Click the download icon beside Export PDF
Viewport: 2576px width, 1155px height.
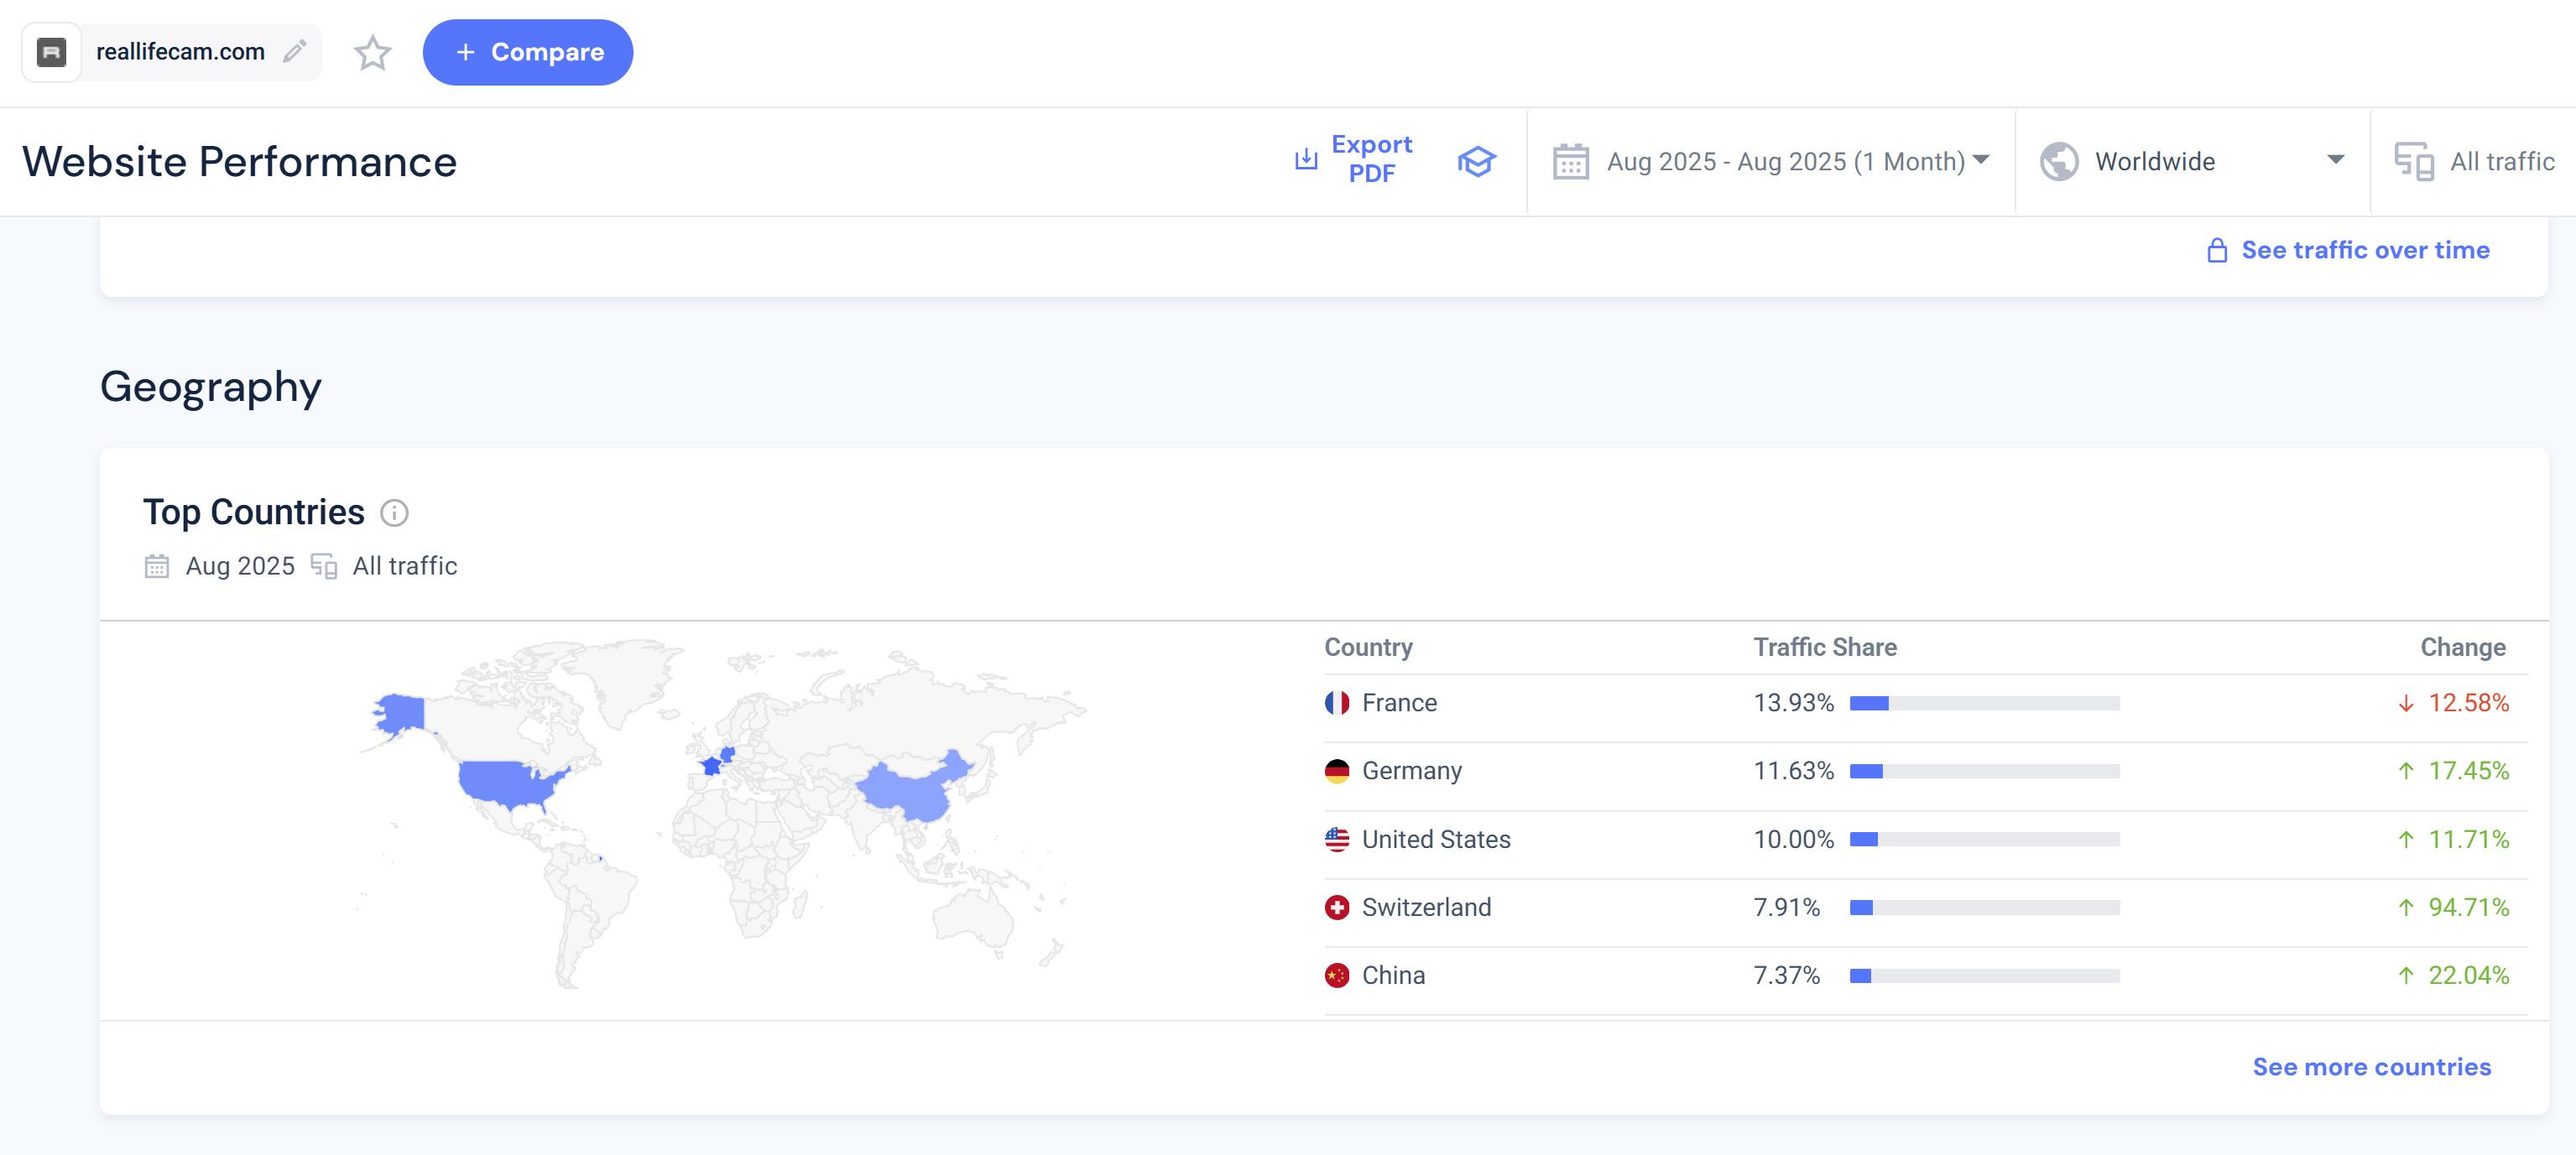pyautogui.click(x=1306, y=159)
